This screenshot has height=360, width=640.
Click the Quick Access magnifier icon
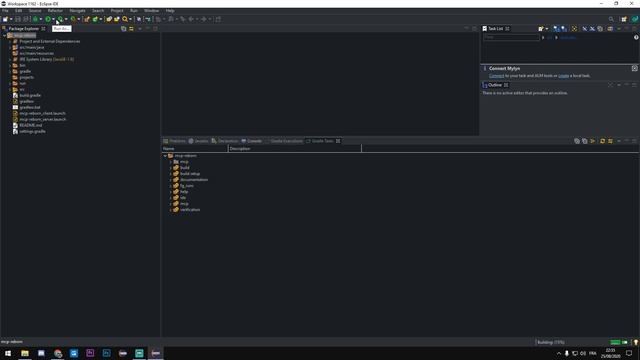[x=611, y=19]
